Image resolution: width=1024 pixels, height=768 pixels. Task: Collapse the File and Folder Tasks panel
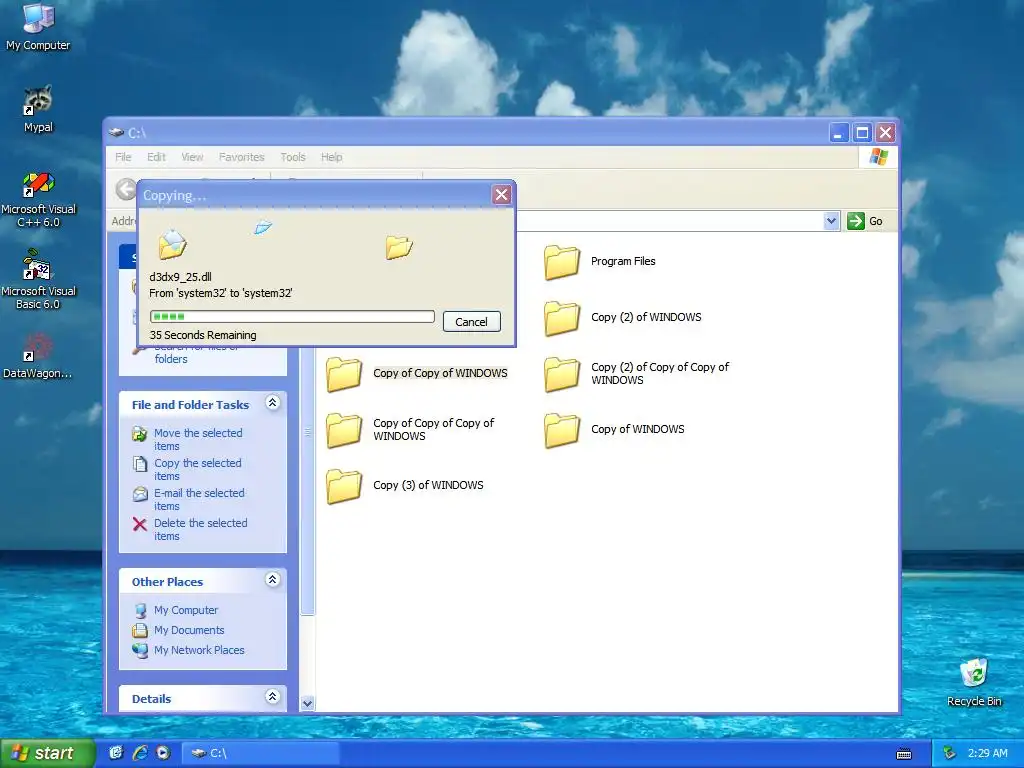tap(272, 403)
